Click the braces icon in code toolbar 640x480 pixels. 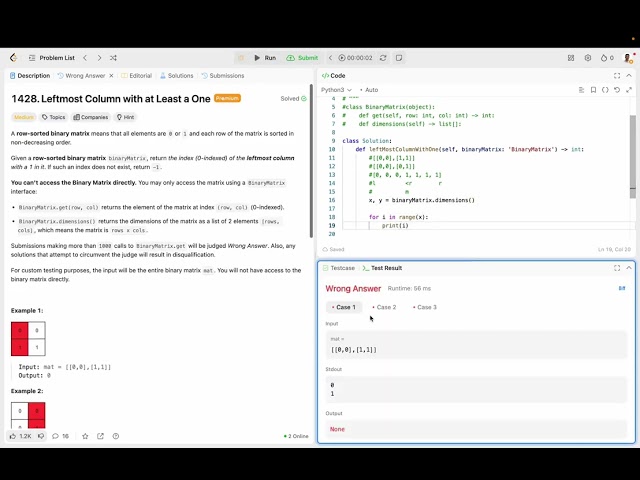coord(605,90)
